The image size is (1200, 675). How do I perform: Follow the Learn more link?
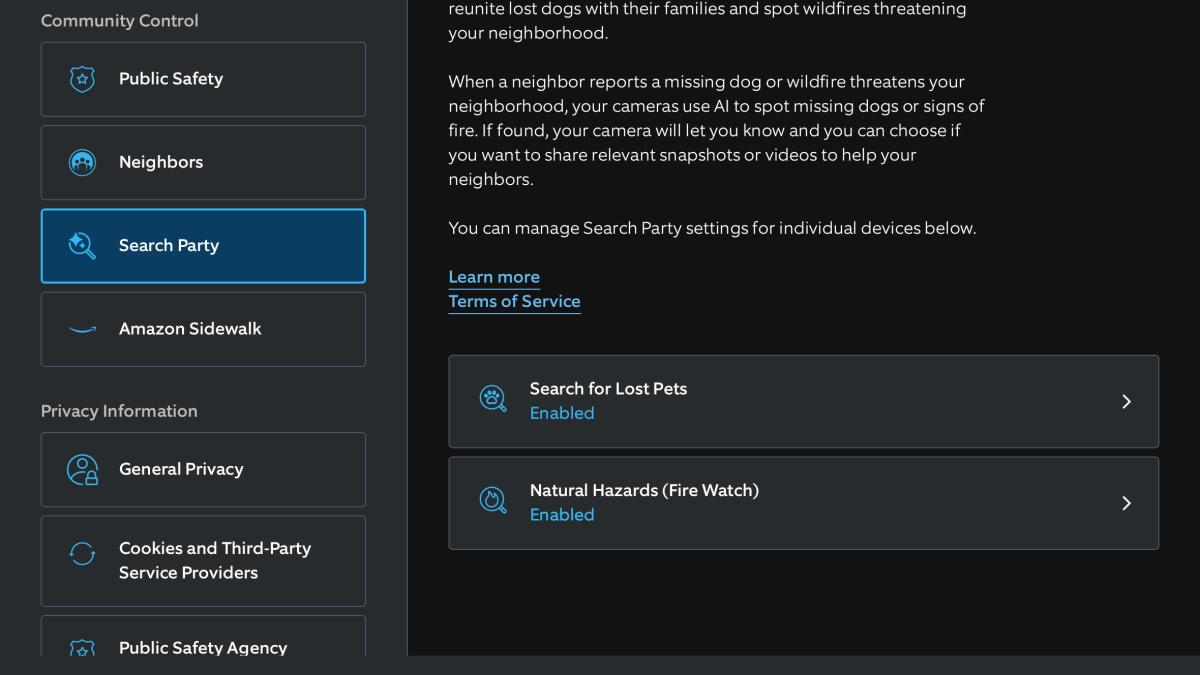pyautogui.click(x=494, y=277)
